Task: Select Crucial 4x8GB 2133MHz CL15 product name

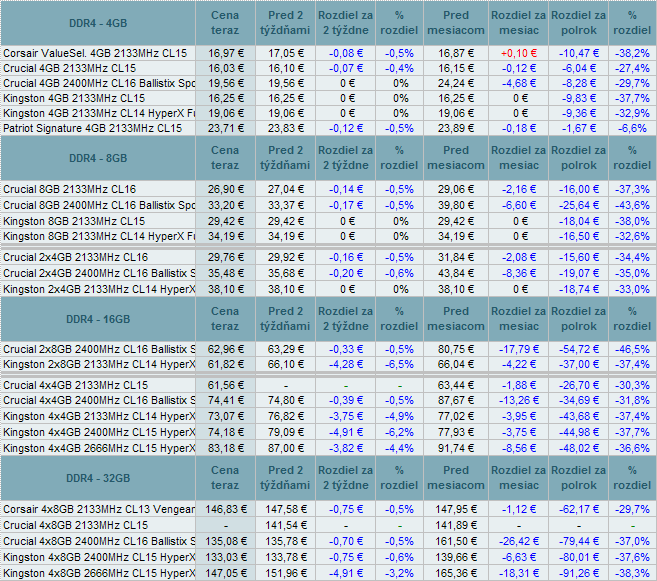Action: point(75,525)
